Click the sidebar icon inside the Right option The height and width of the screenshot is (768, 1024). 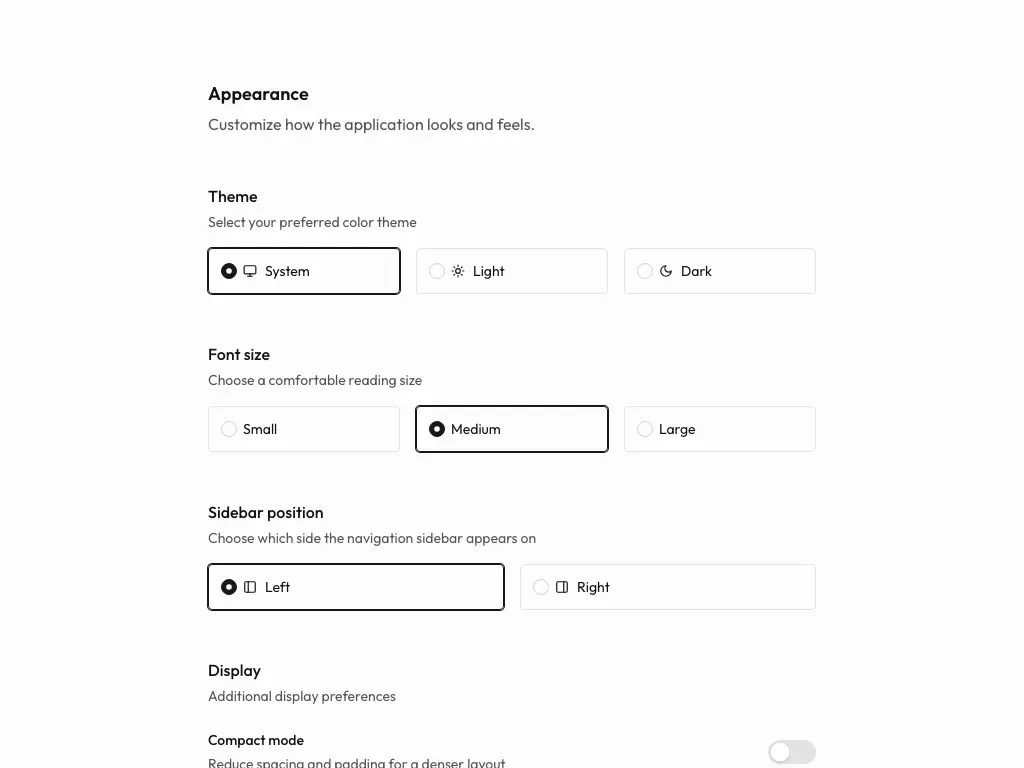[x=563, y=587]
